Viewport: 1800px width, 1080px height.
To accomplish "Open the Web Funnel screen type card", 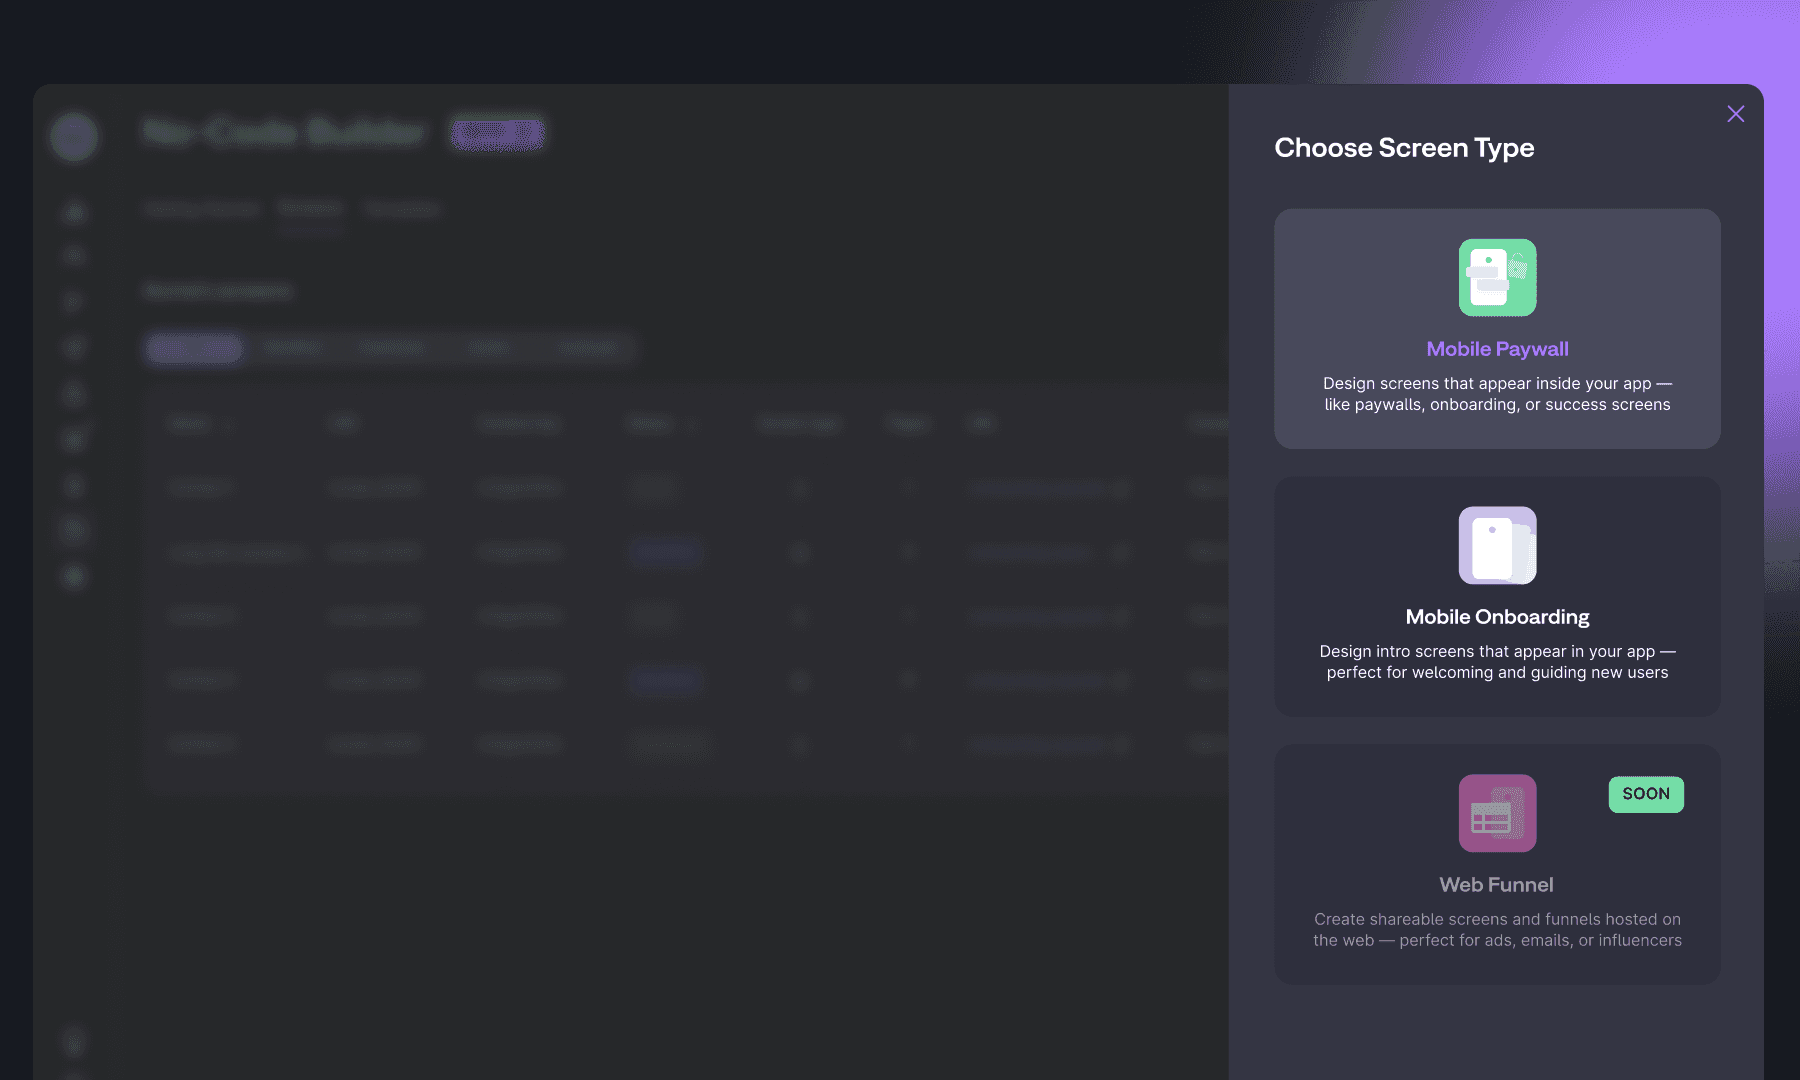I will tap(1497, 865).
